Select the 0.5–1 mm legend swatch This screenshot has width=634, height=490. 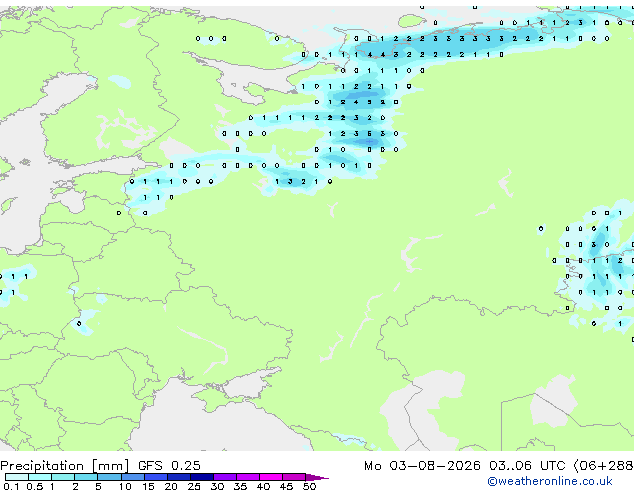coord(40,477)
